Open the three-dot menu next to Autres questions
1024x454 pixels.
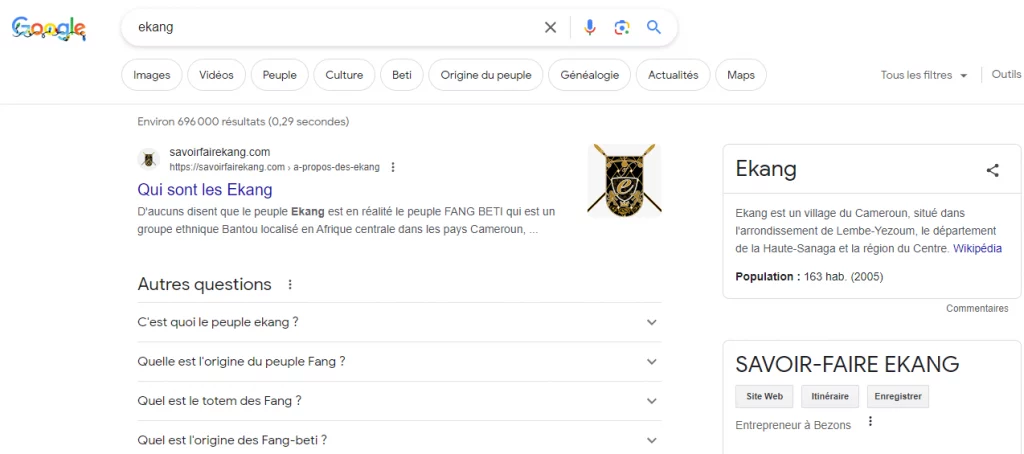tap(290, 285)
